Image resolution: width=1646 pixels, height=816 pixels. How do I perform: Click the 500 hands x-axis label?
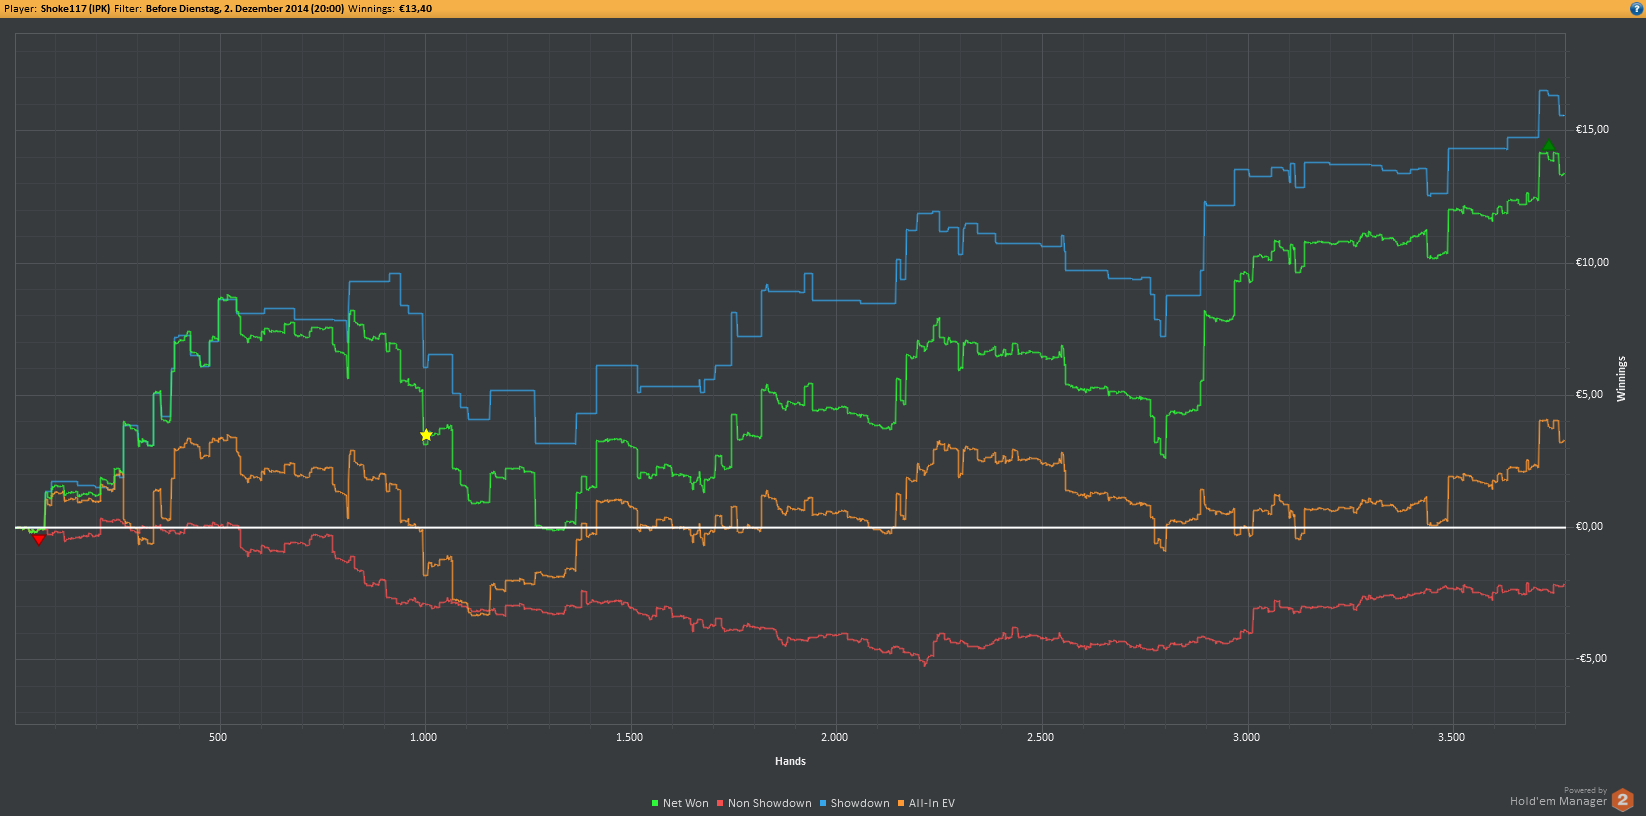coord(218,737)
